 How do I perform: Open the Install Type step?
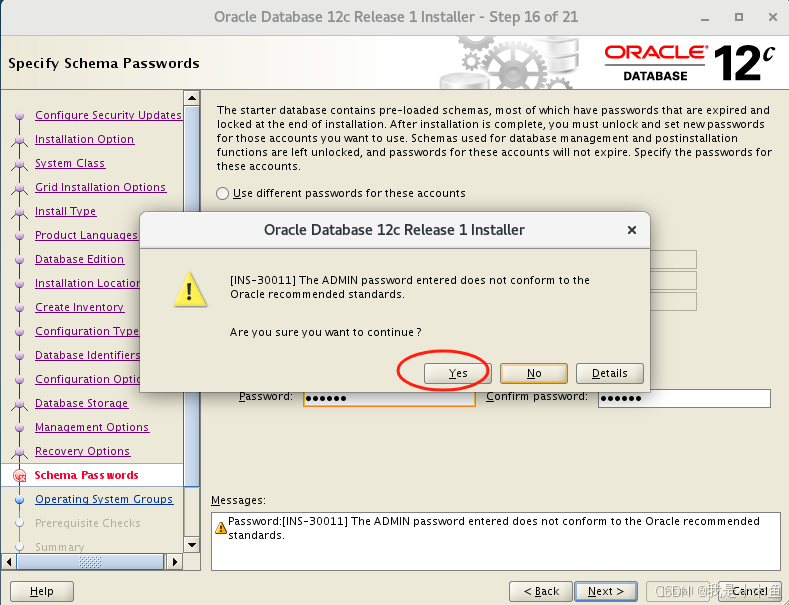point(65,211)
